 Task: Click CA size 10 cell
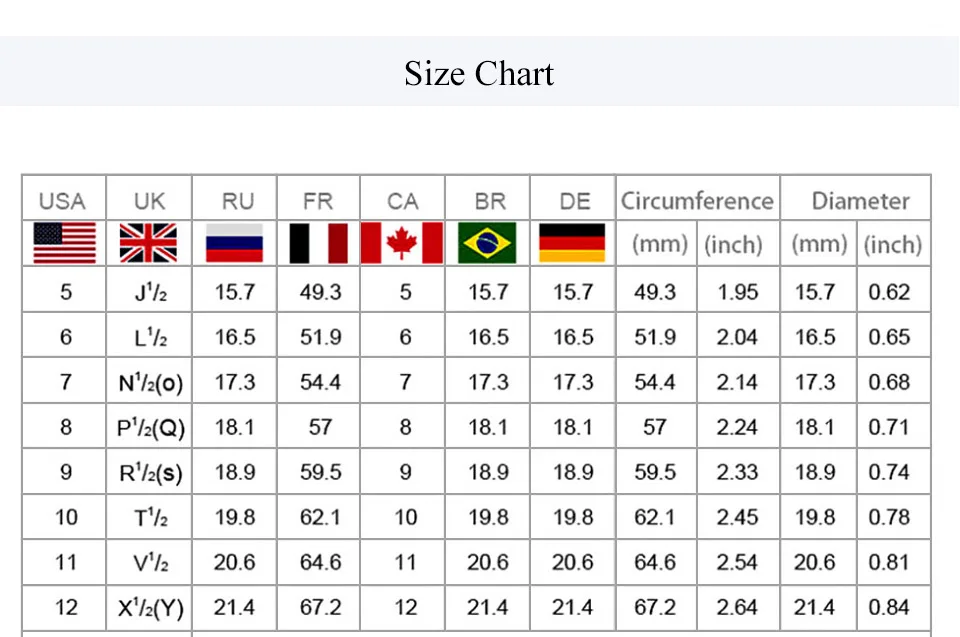[405, 517]
